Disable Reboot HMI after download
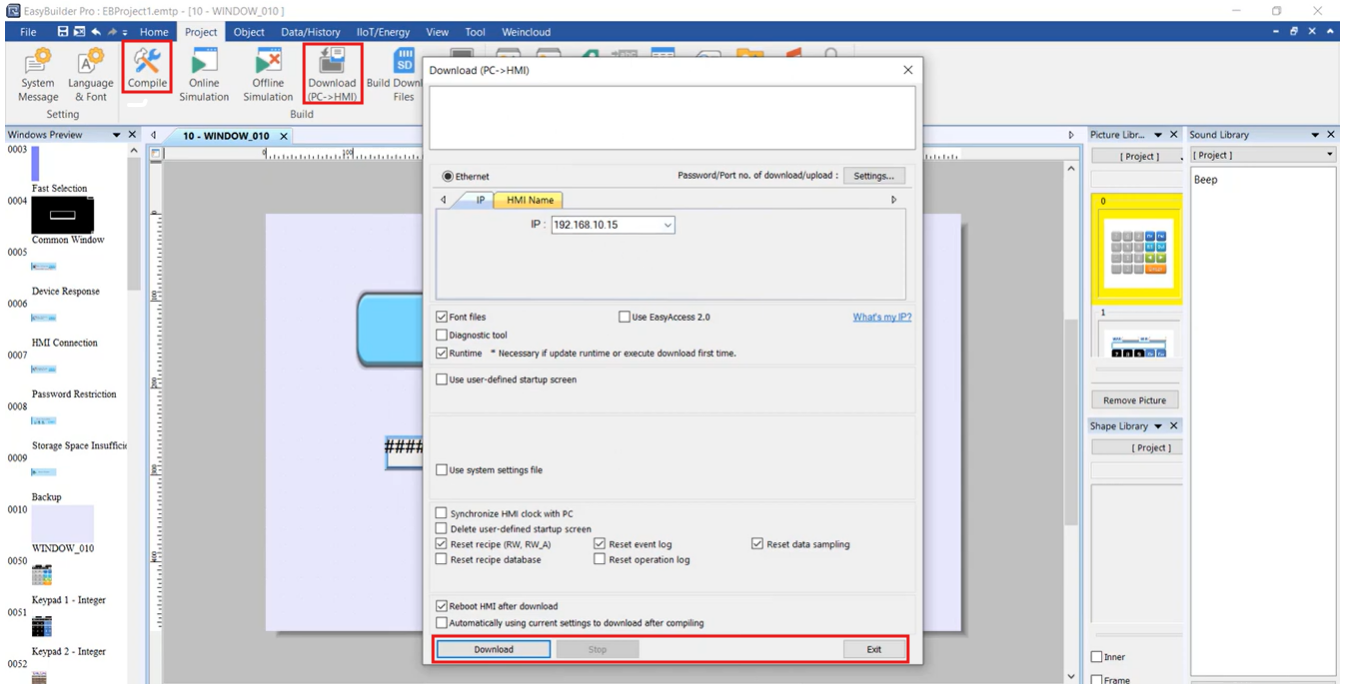Screen dimensions: 1349x684 point(442,606)
